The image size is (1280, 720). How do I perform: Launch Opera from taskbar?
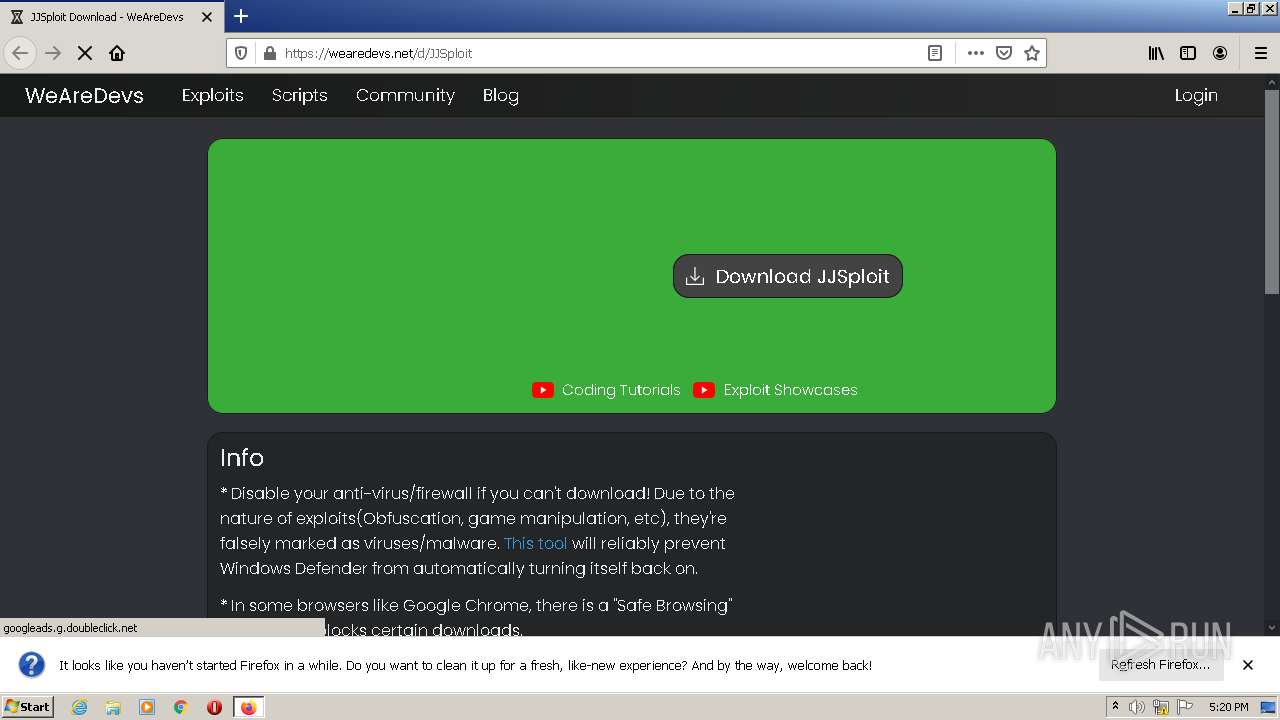click(x=214, y=707)
